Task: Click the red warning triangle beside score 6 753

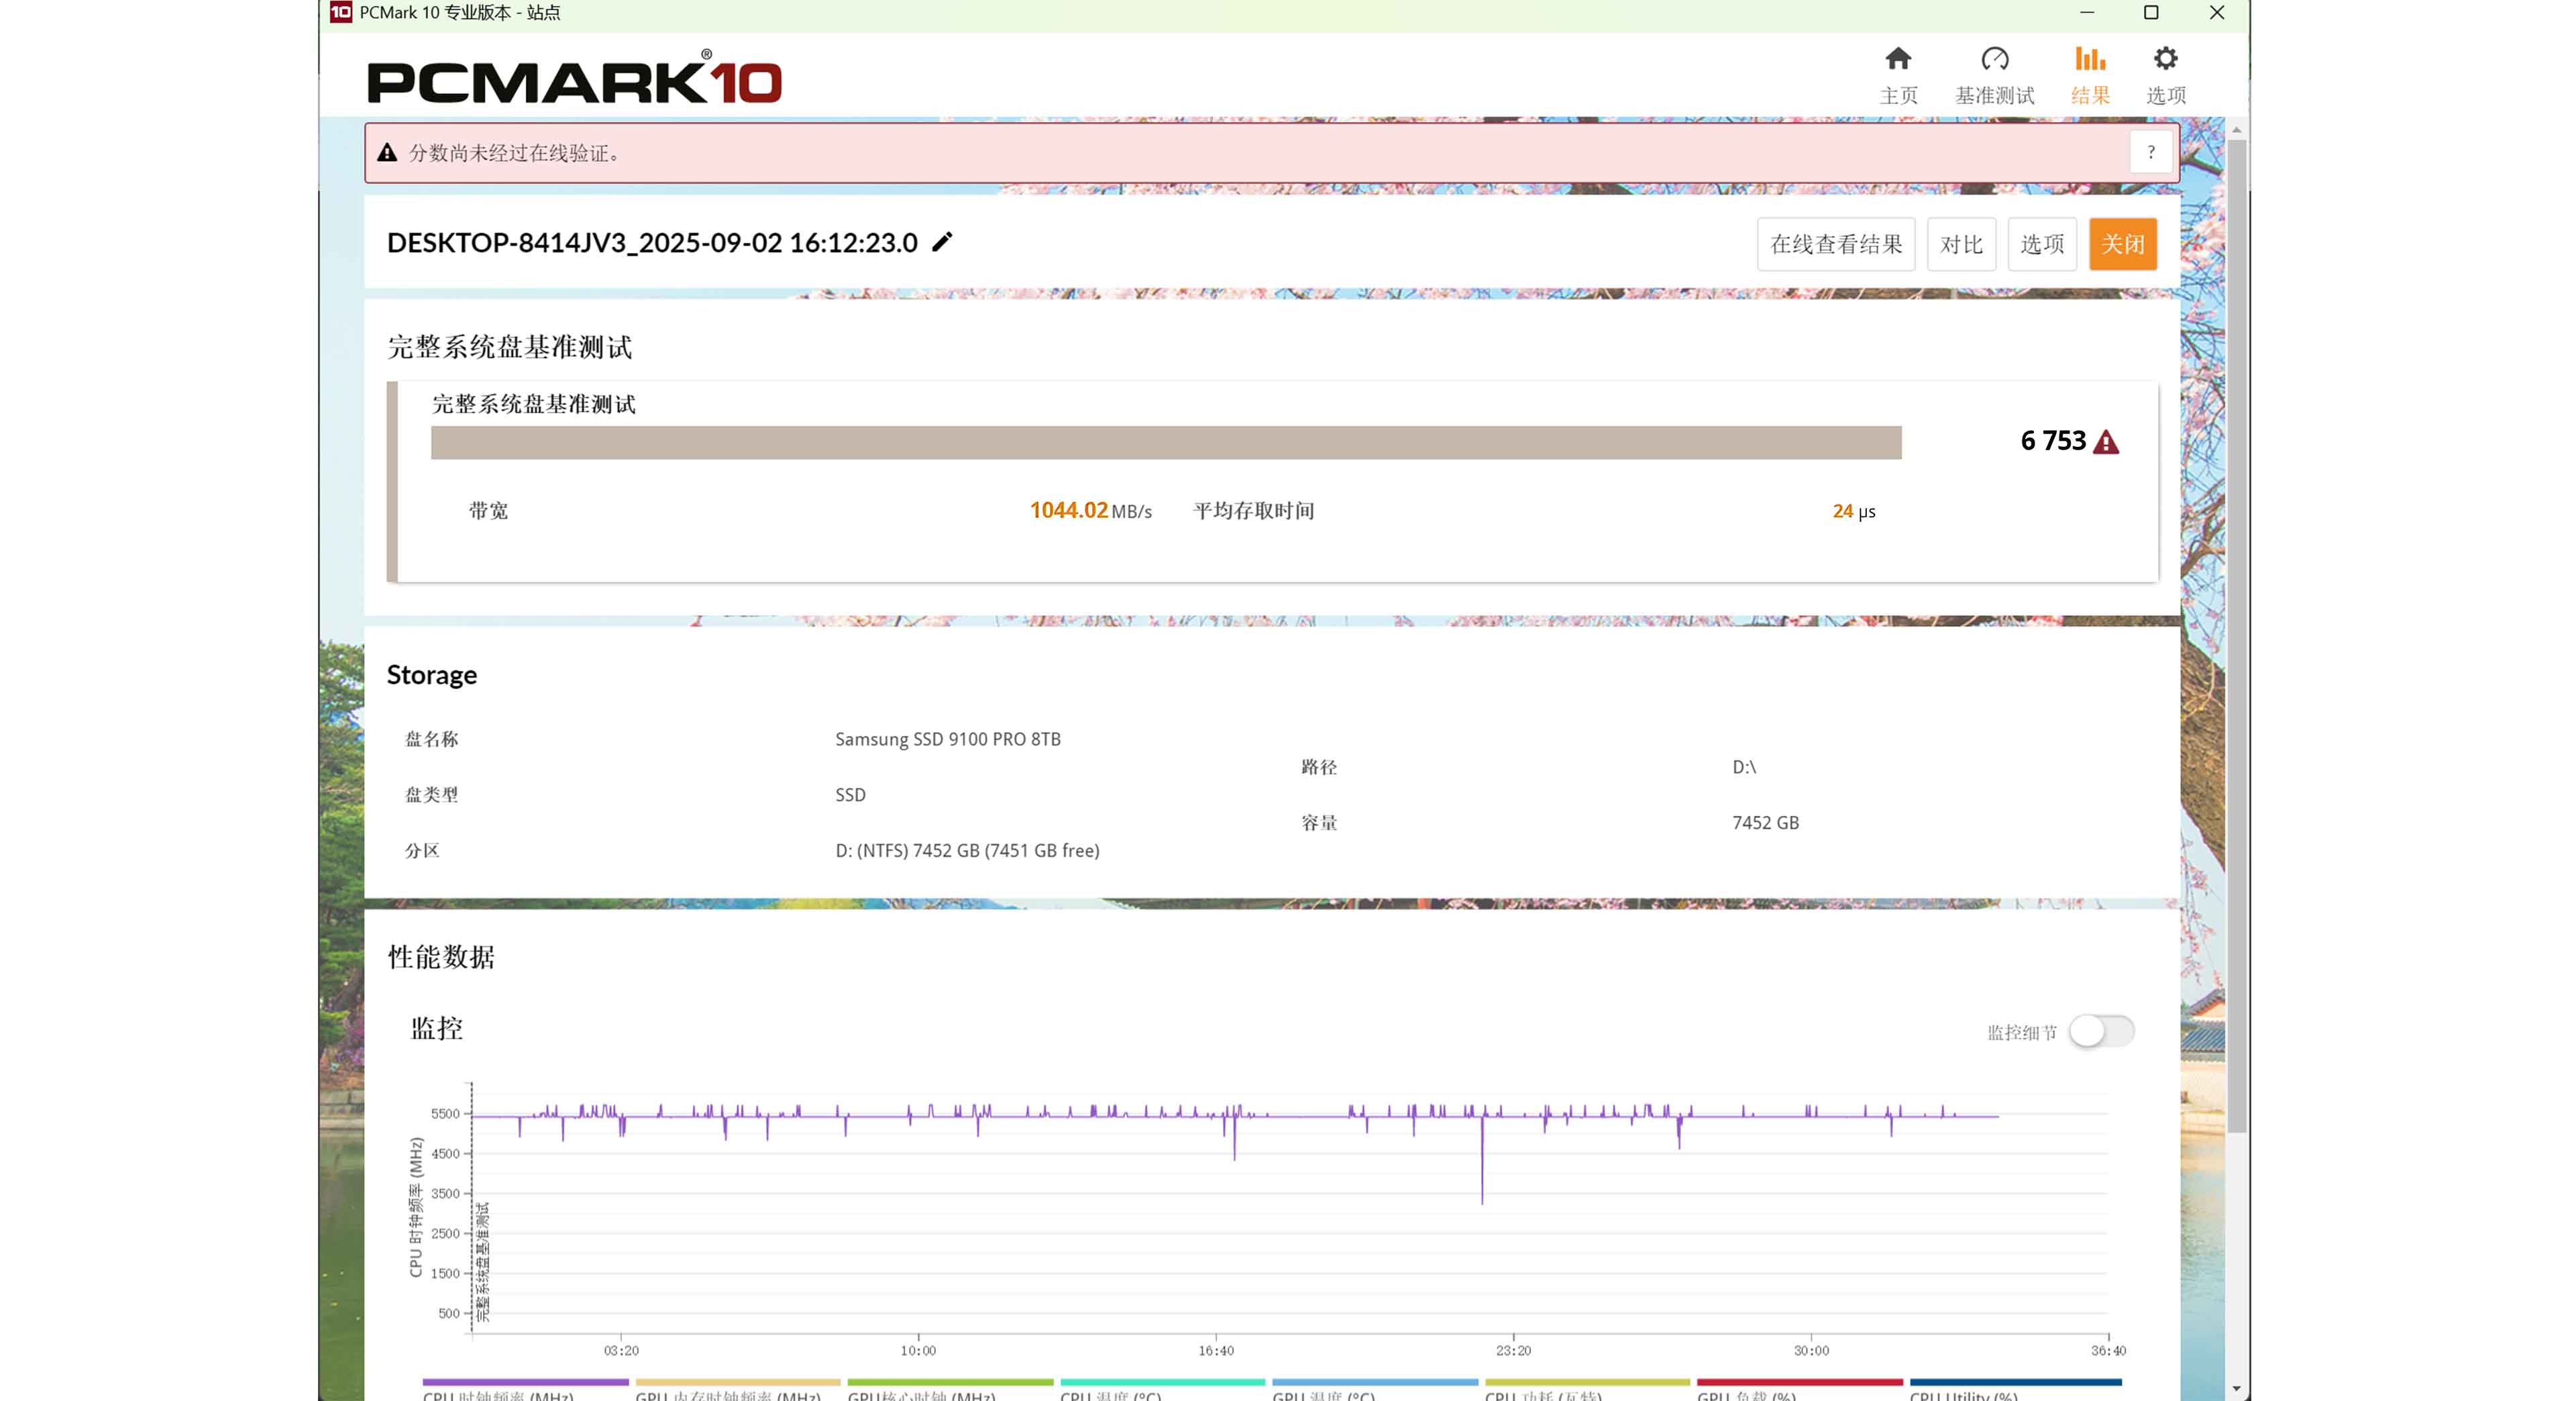Action: [x=2106, y=442]
